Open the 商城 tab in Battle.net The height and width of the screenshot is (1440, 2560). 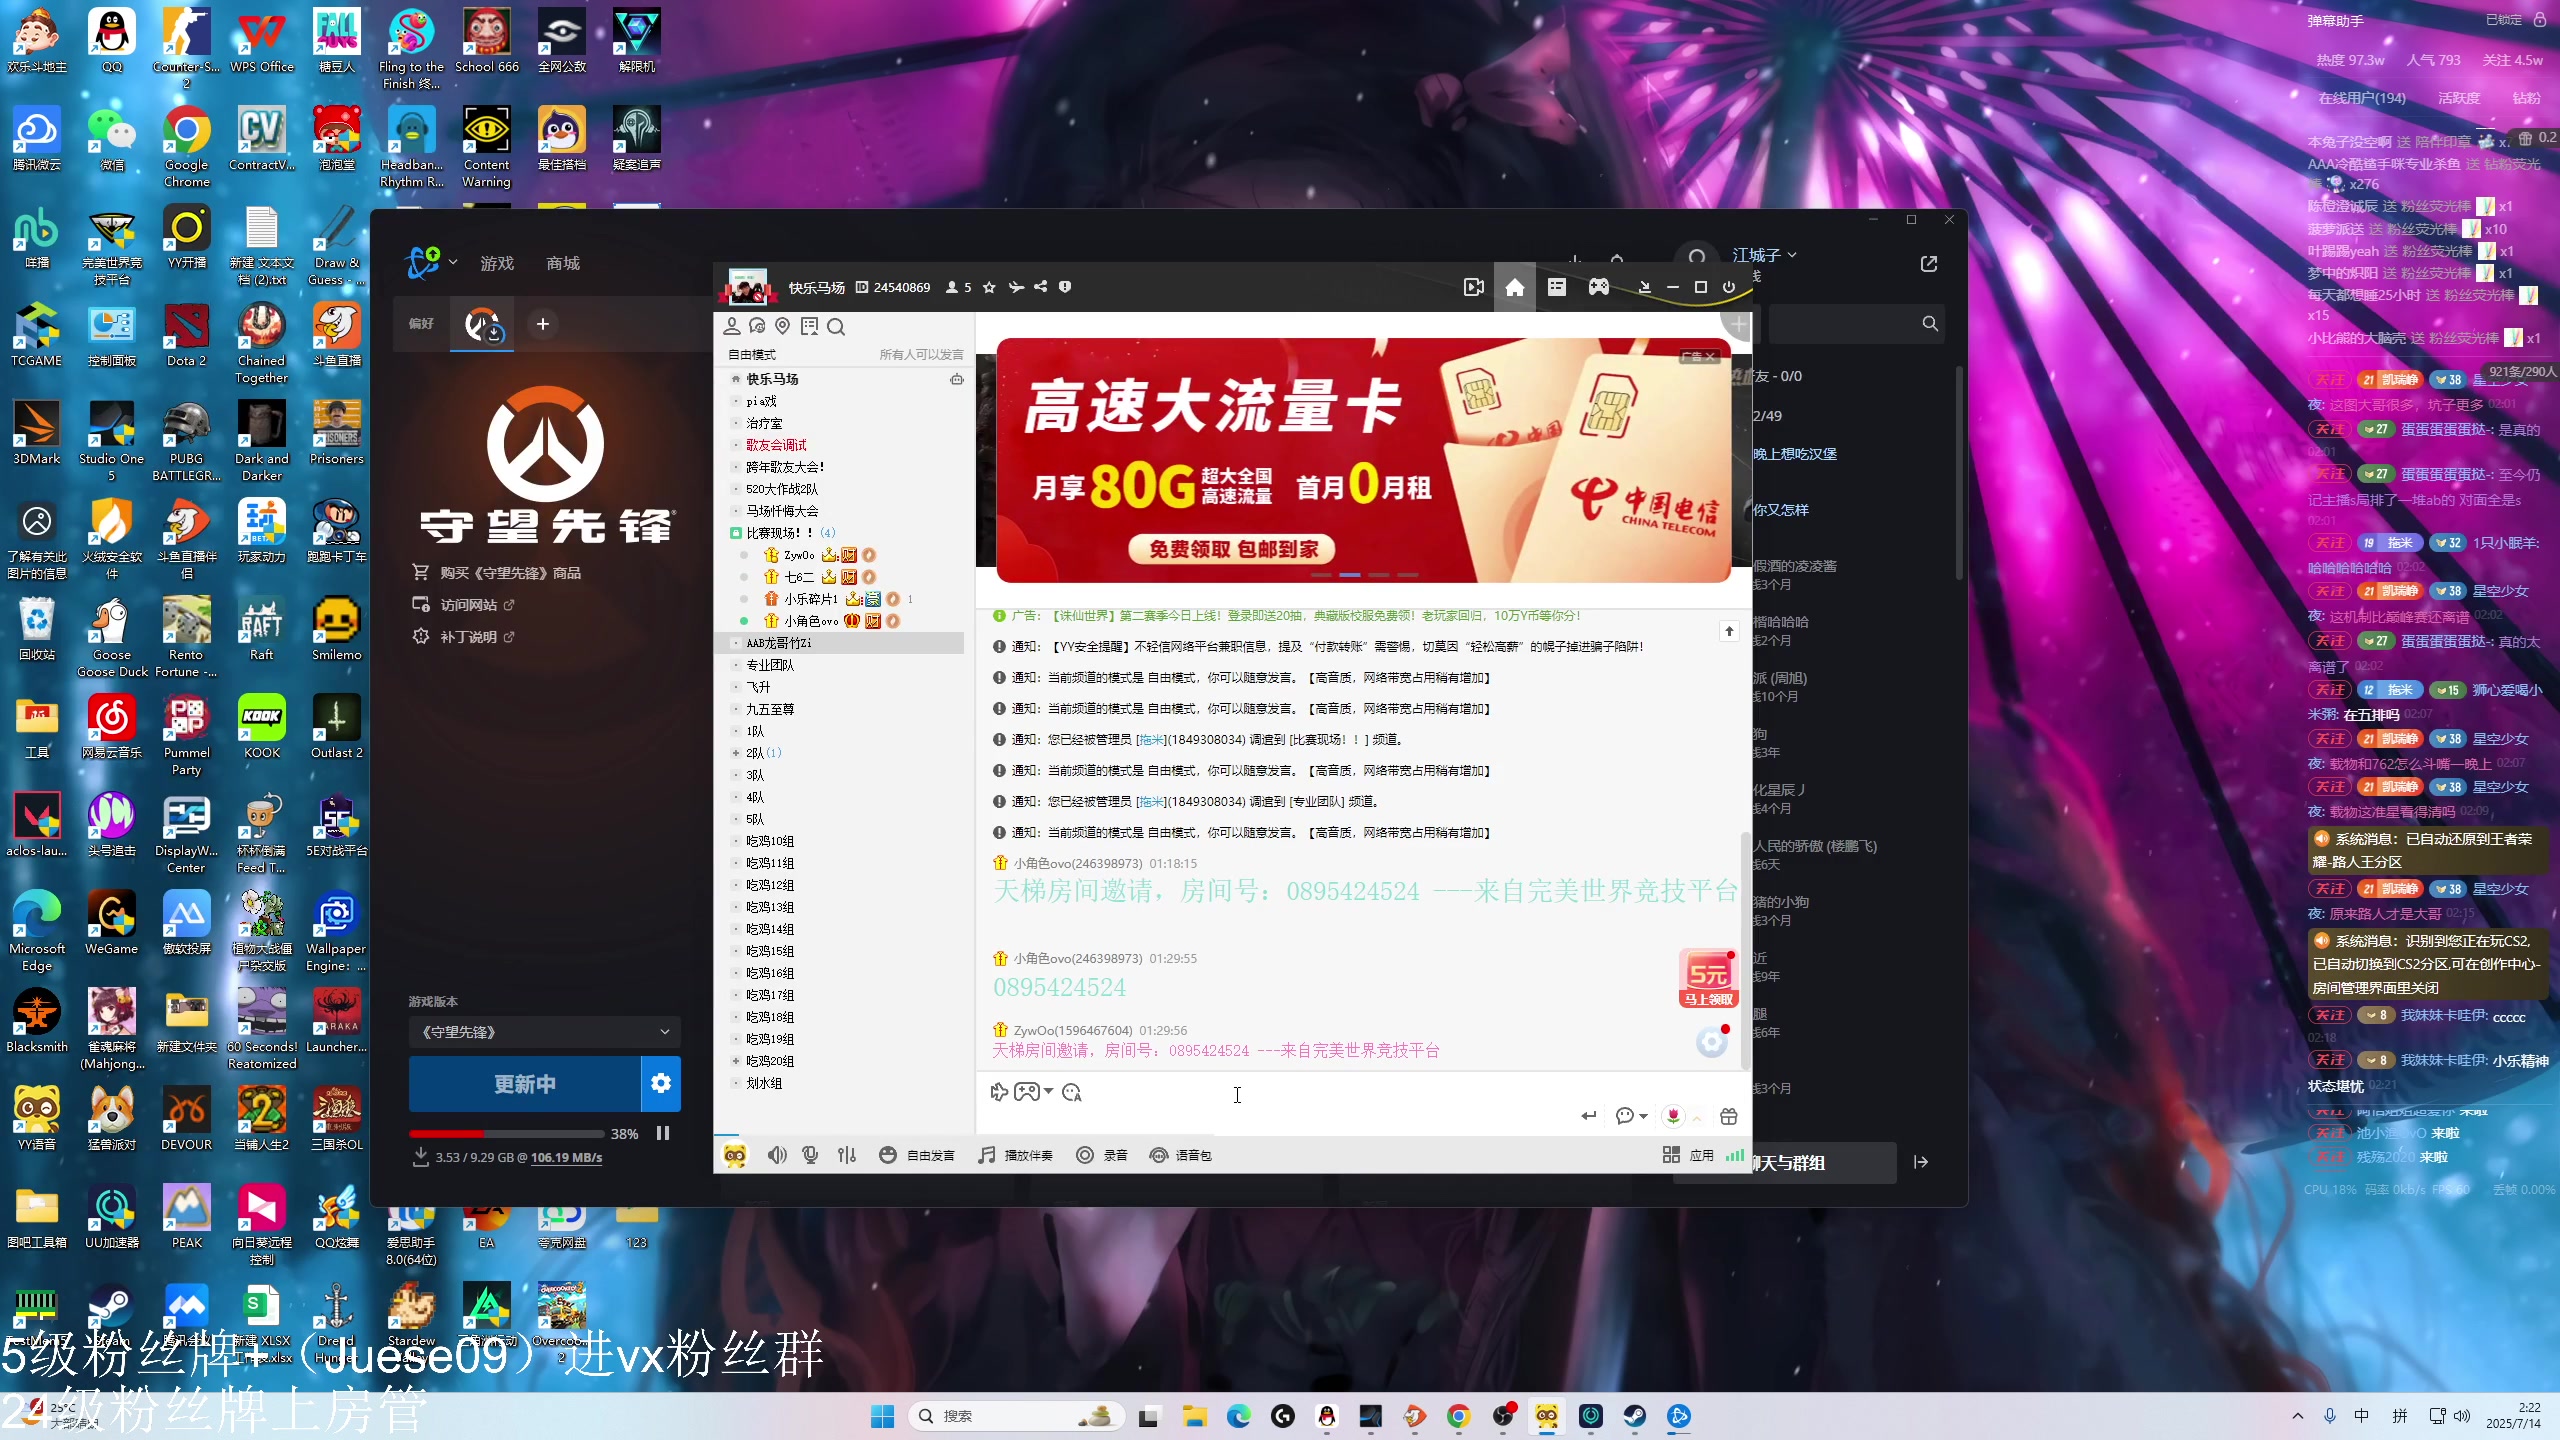[563, 263]
